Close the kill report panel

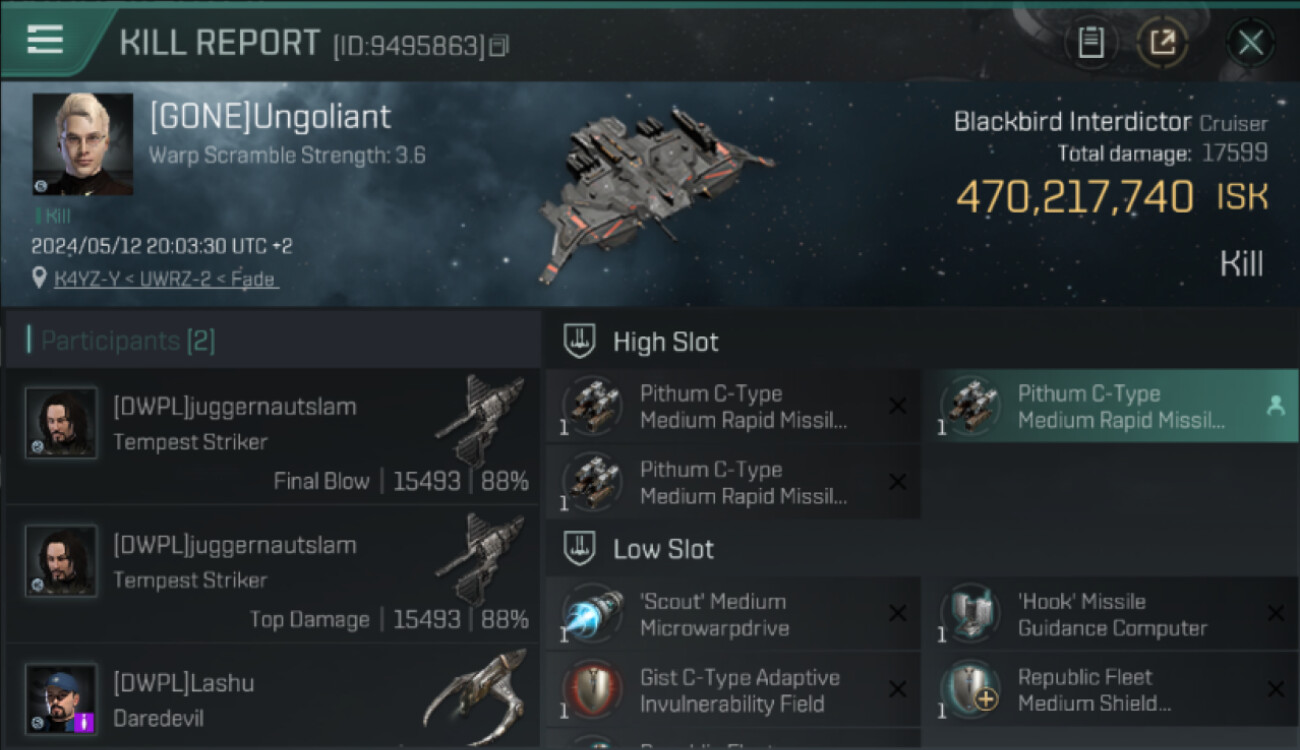(x=1250, y=43)
